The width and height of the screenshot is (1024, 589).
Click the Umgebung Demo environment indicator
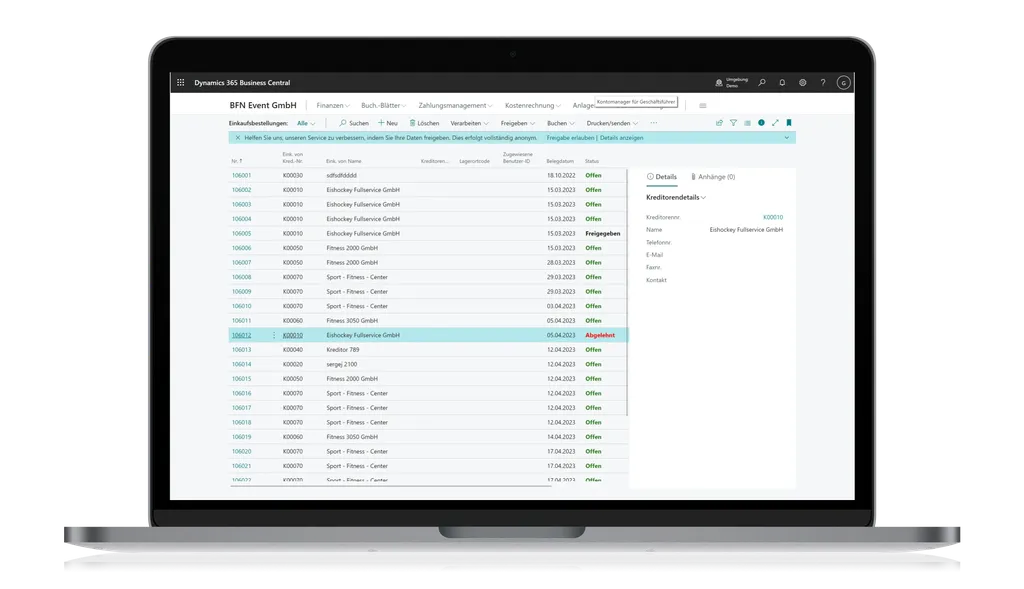(x=731, y=83)
